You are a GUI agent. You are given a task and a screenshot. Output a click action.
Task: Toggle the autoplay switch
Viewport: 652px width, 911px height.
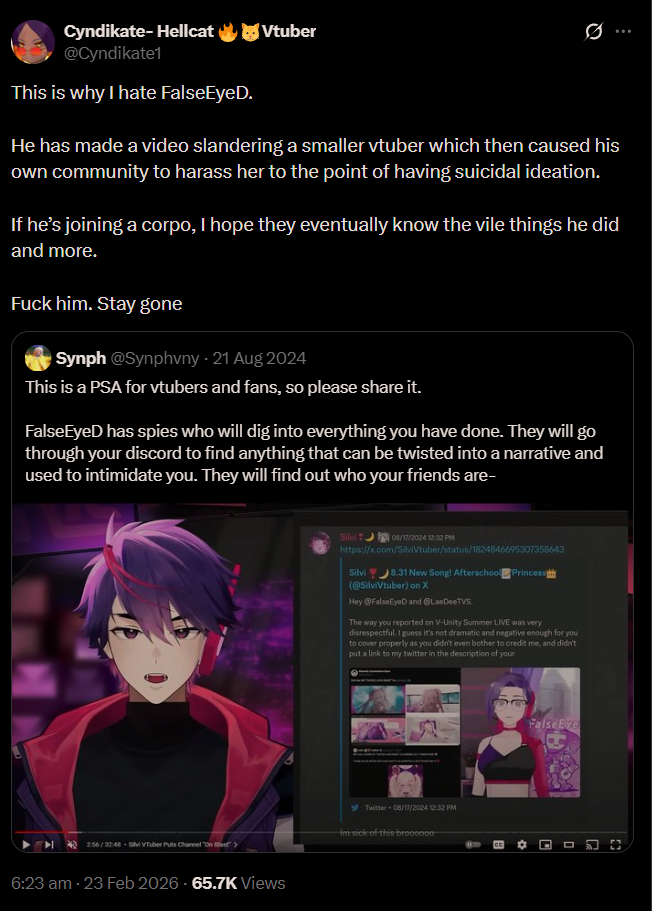(473, 845)
